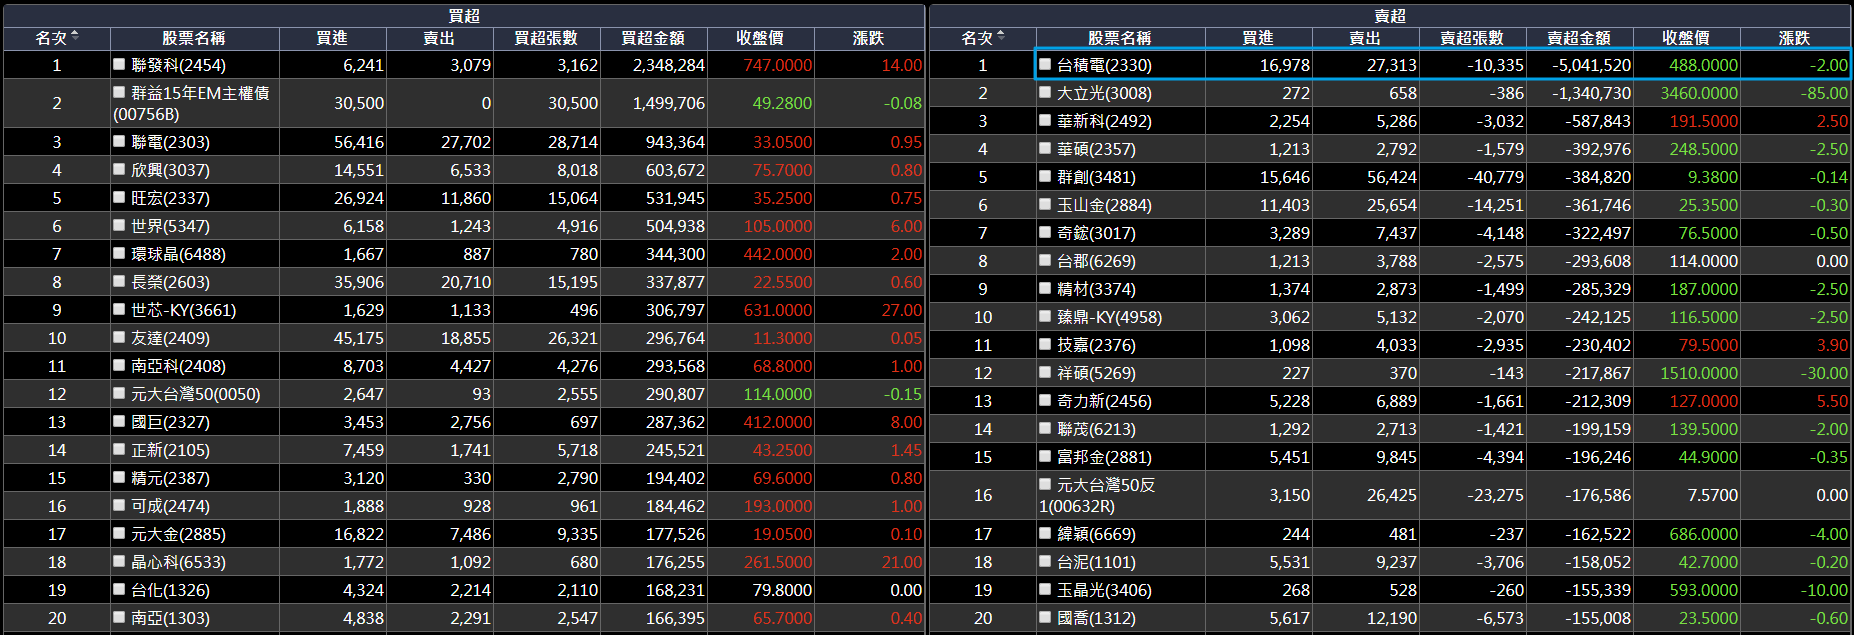Open stock name 華碩(2357)

(x=1096, y=149)
